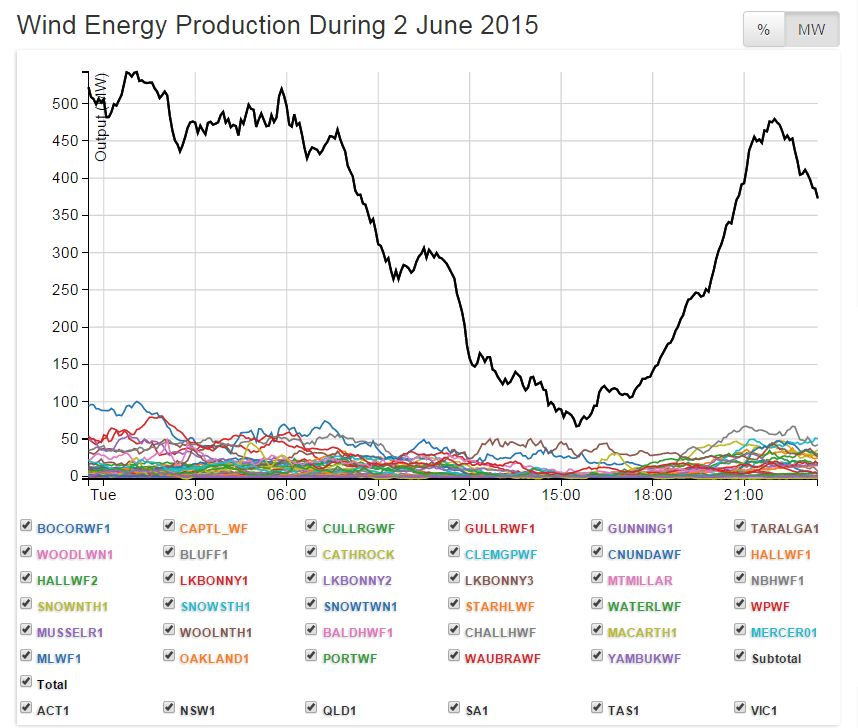Toggle the NSW1 region checkbox
858x728 pixels.
coord(169,709)
